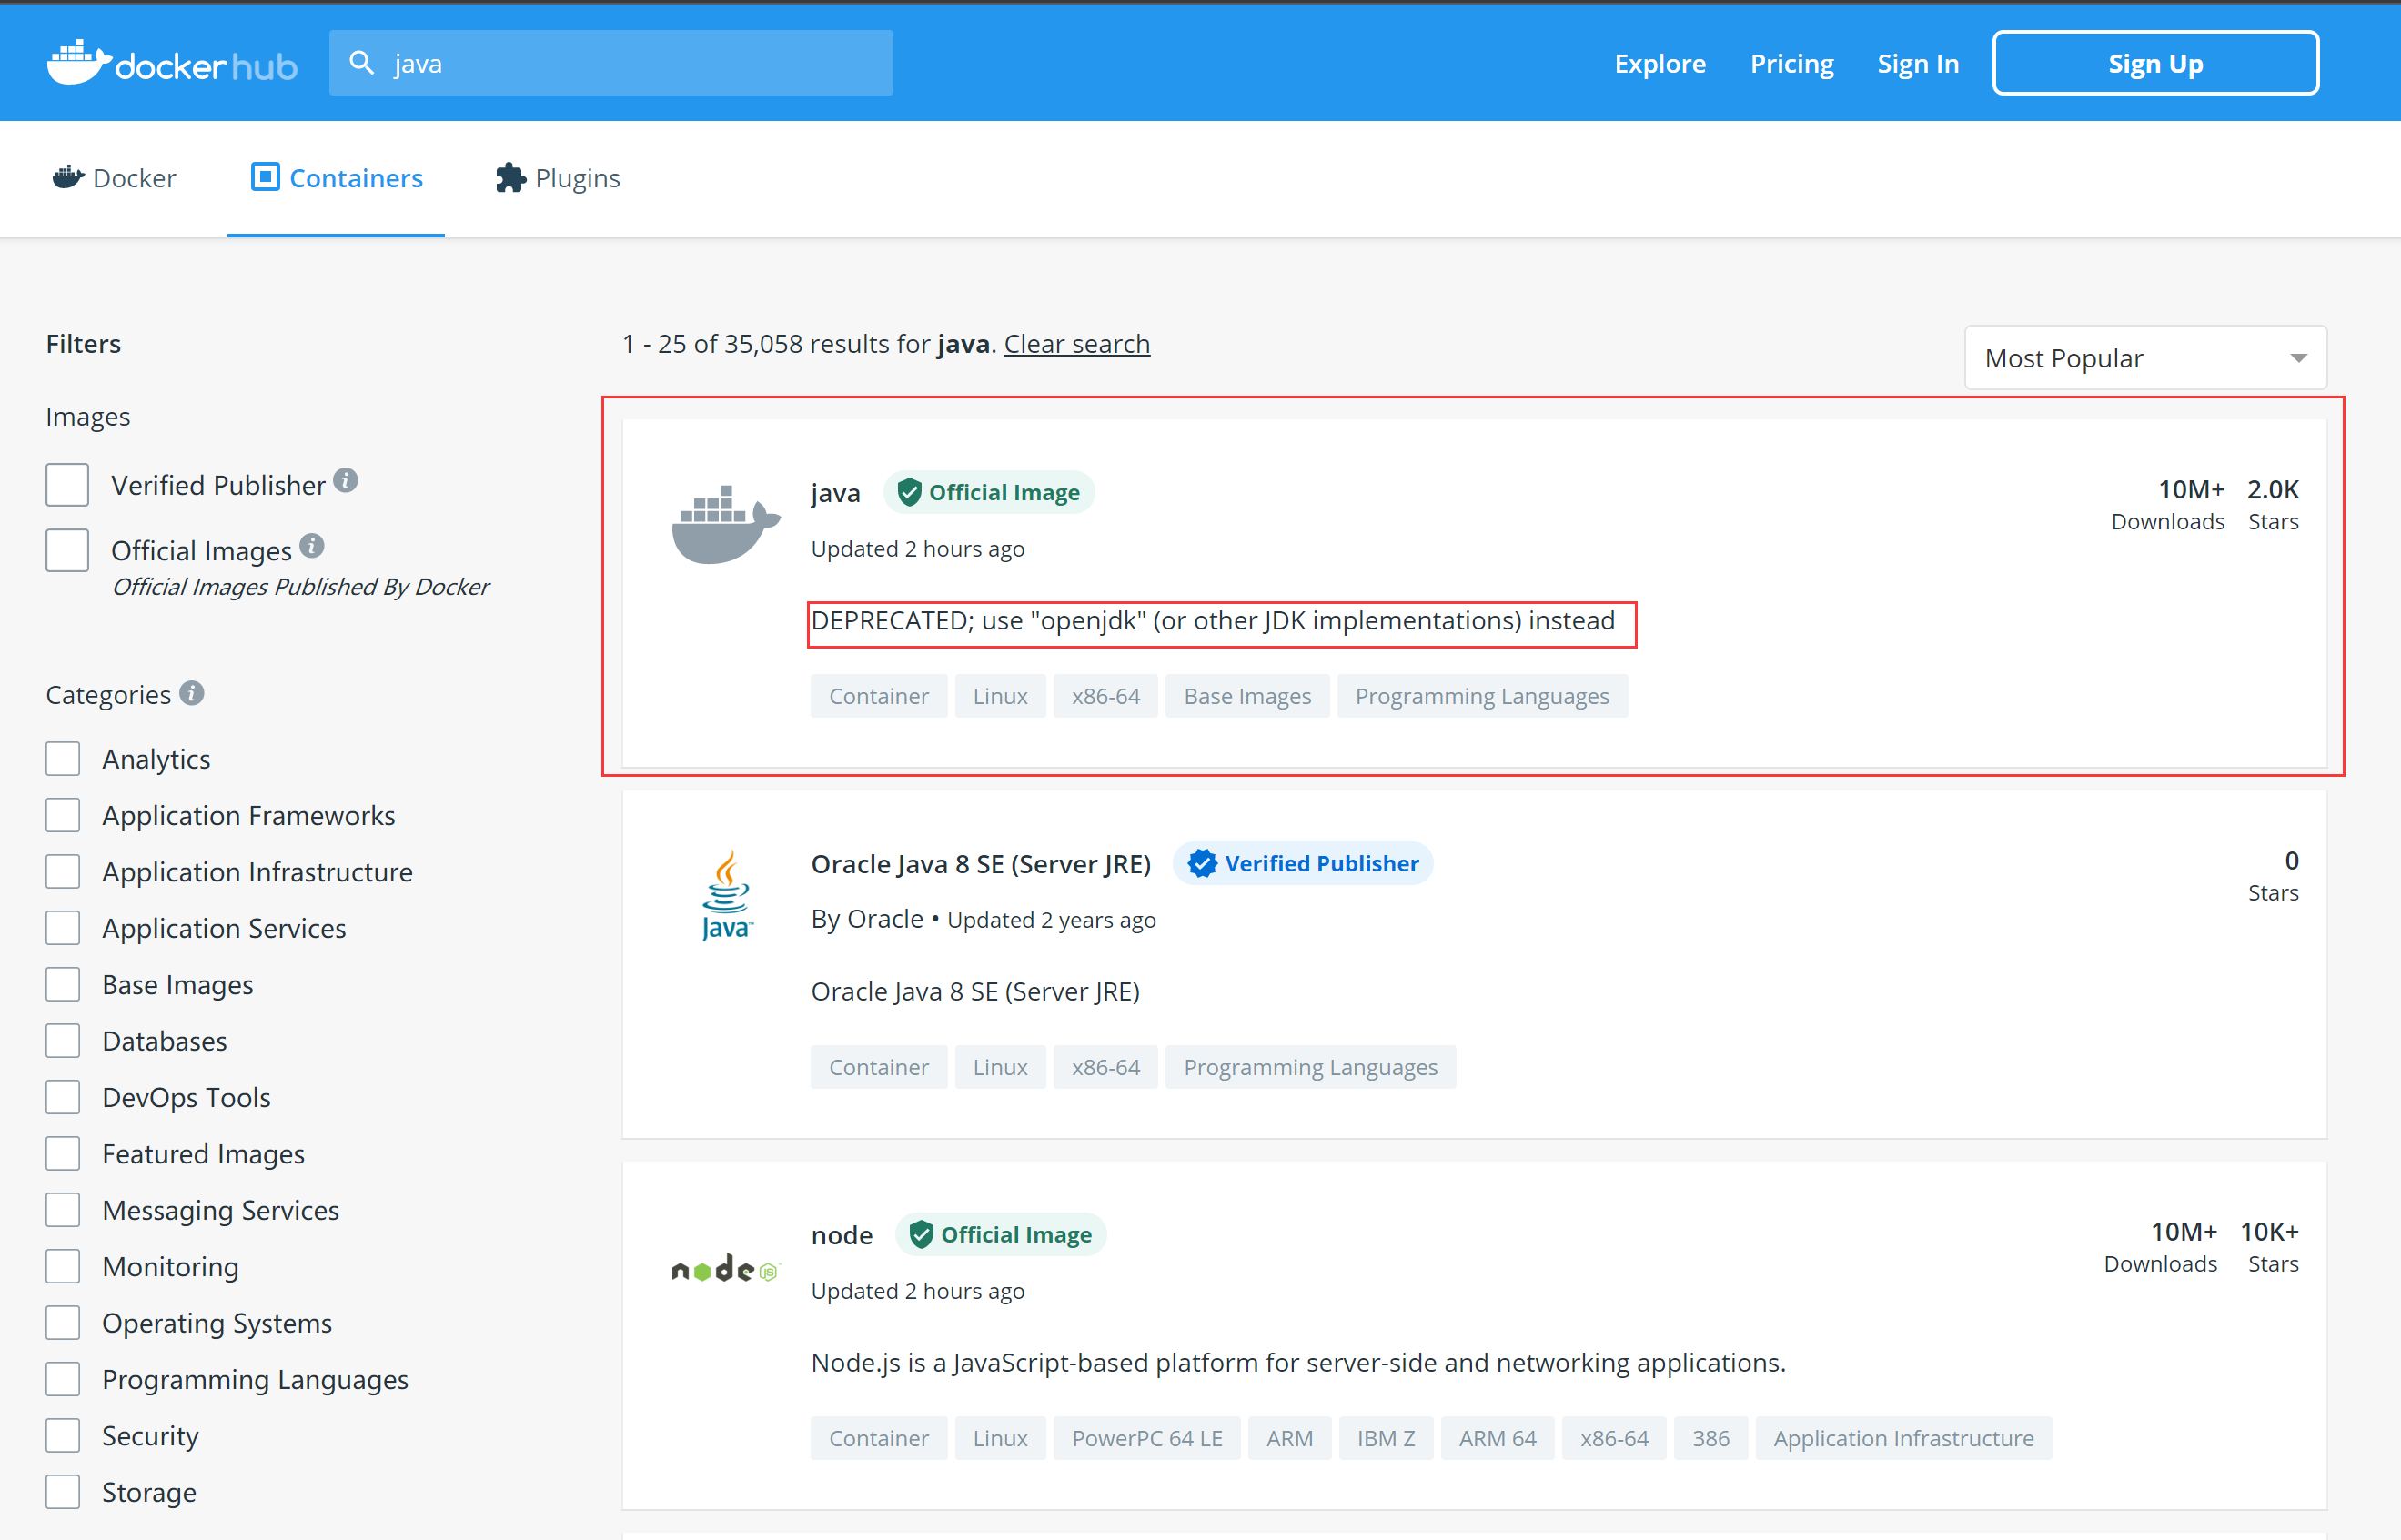The width and height of the screenshot is (2401, 1540).
Task: Click the Oracle Java logo icon
Action: pyautogui.click(x=726, y=895)
